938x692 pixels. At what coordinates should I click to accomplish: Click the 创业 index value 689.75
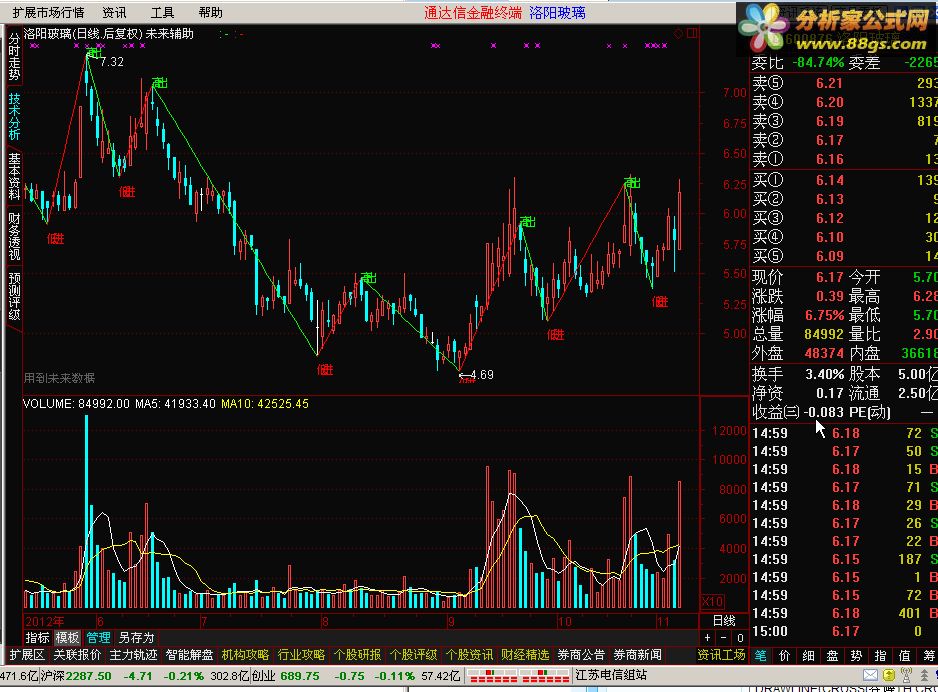click(x=300, y=676)
